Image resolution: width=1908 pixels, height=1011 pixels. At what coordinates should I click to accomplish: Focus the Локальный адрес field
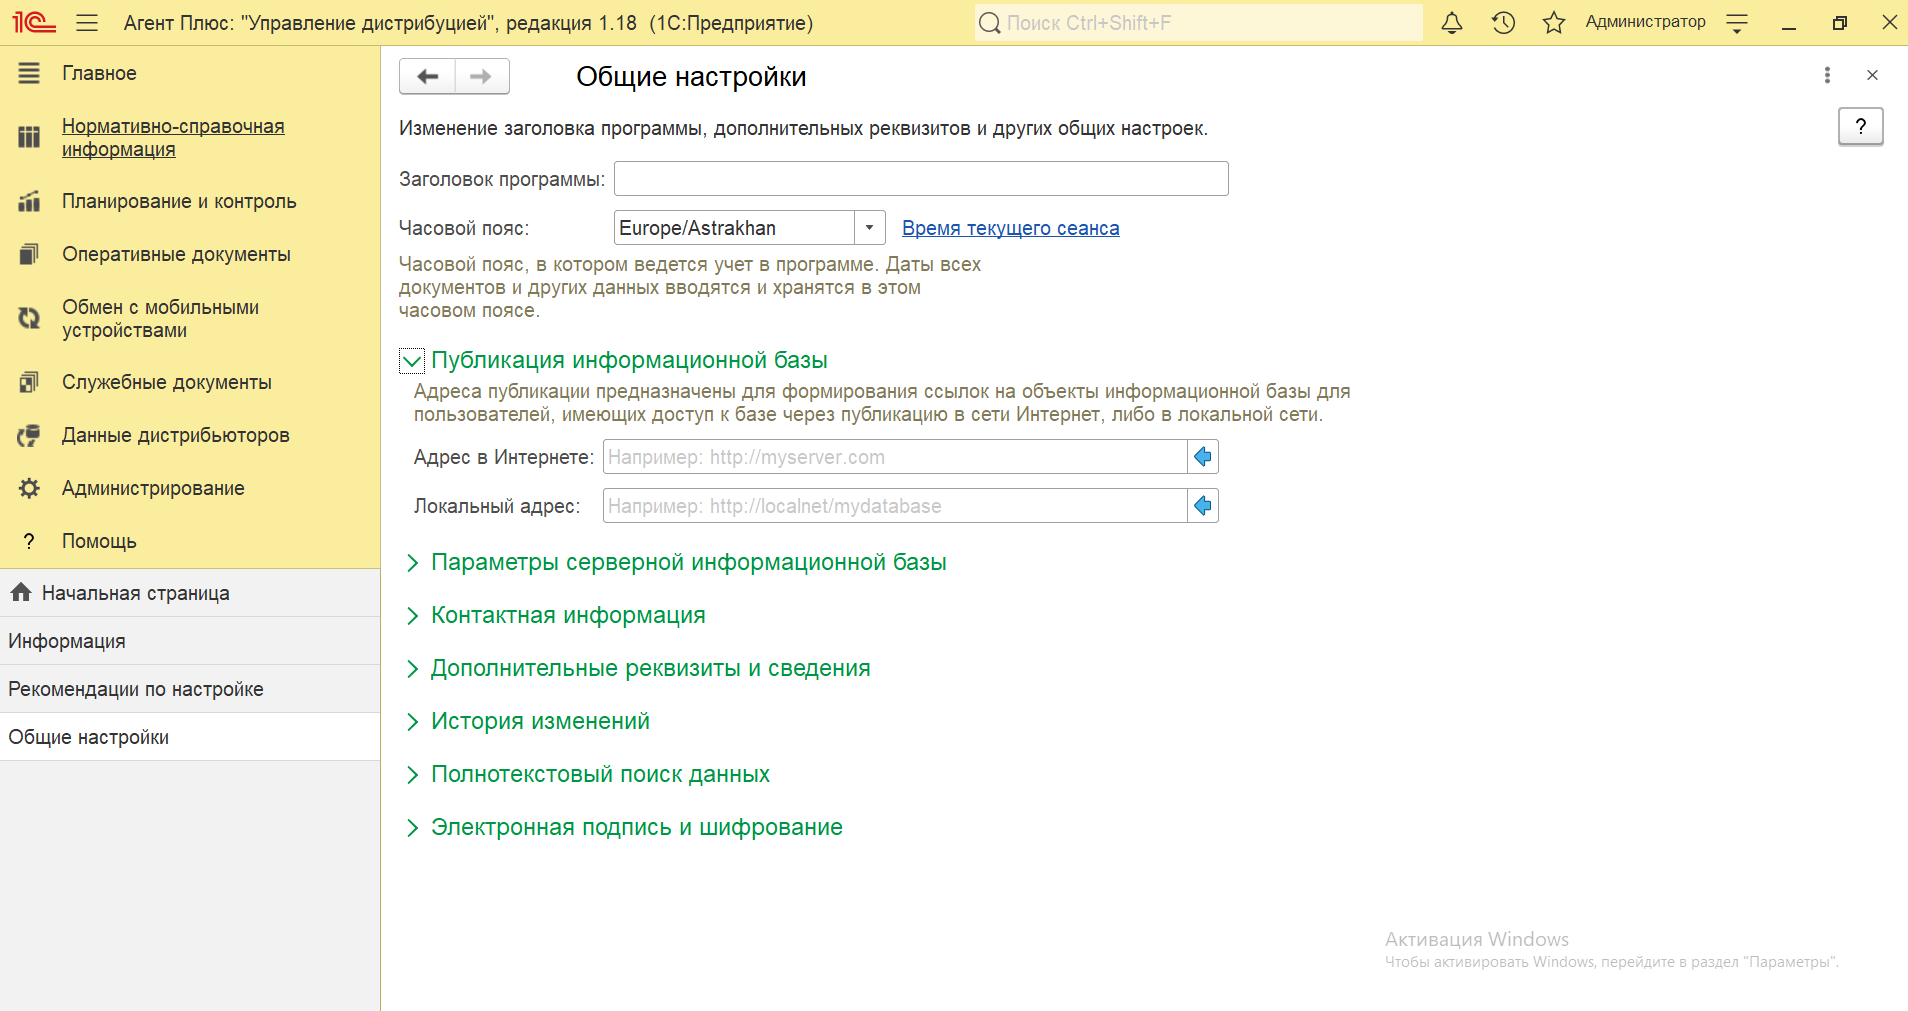click(895, 506)
